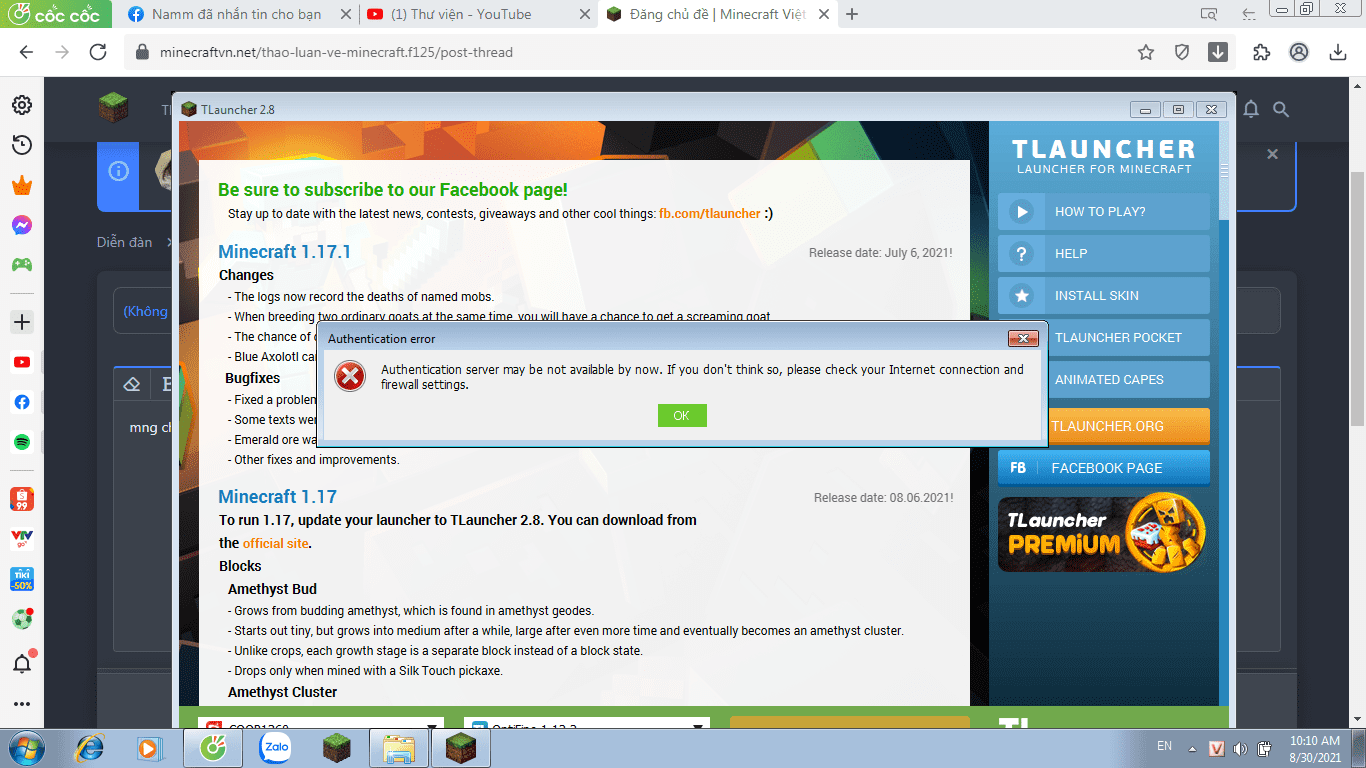The image size is (1366, 768).
Task: Click the download arrow in address bar
Action: point(1217,52)
